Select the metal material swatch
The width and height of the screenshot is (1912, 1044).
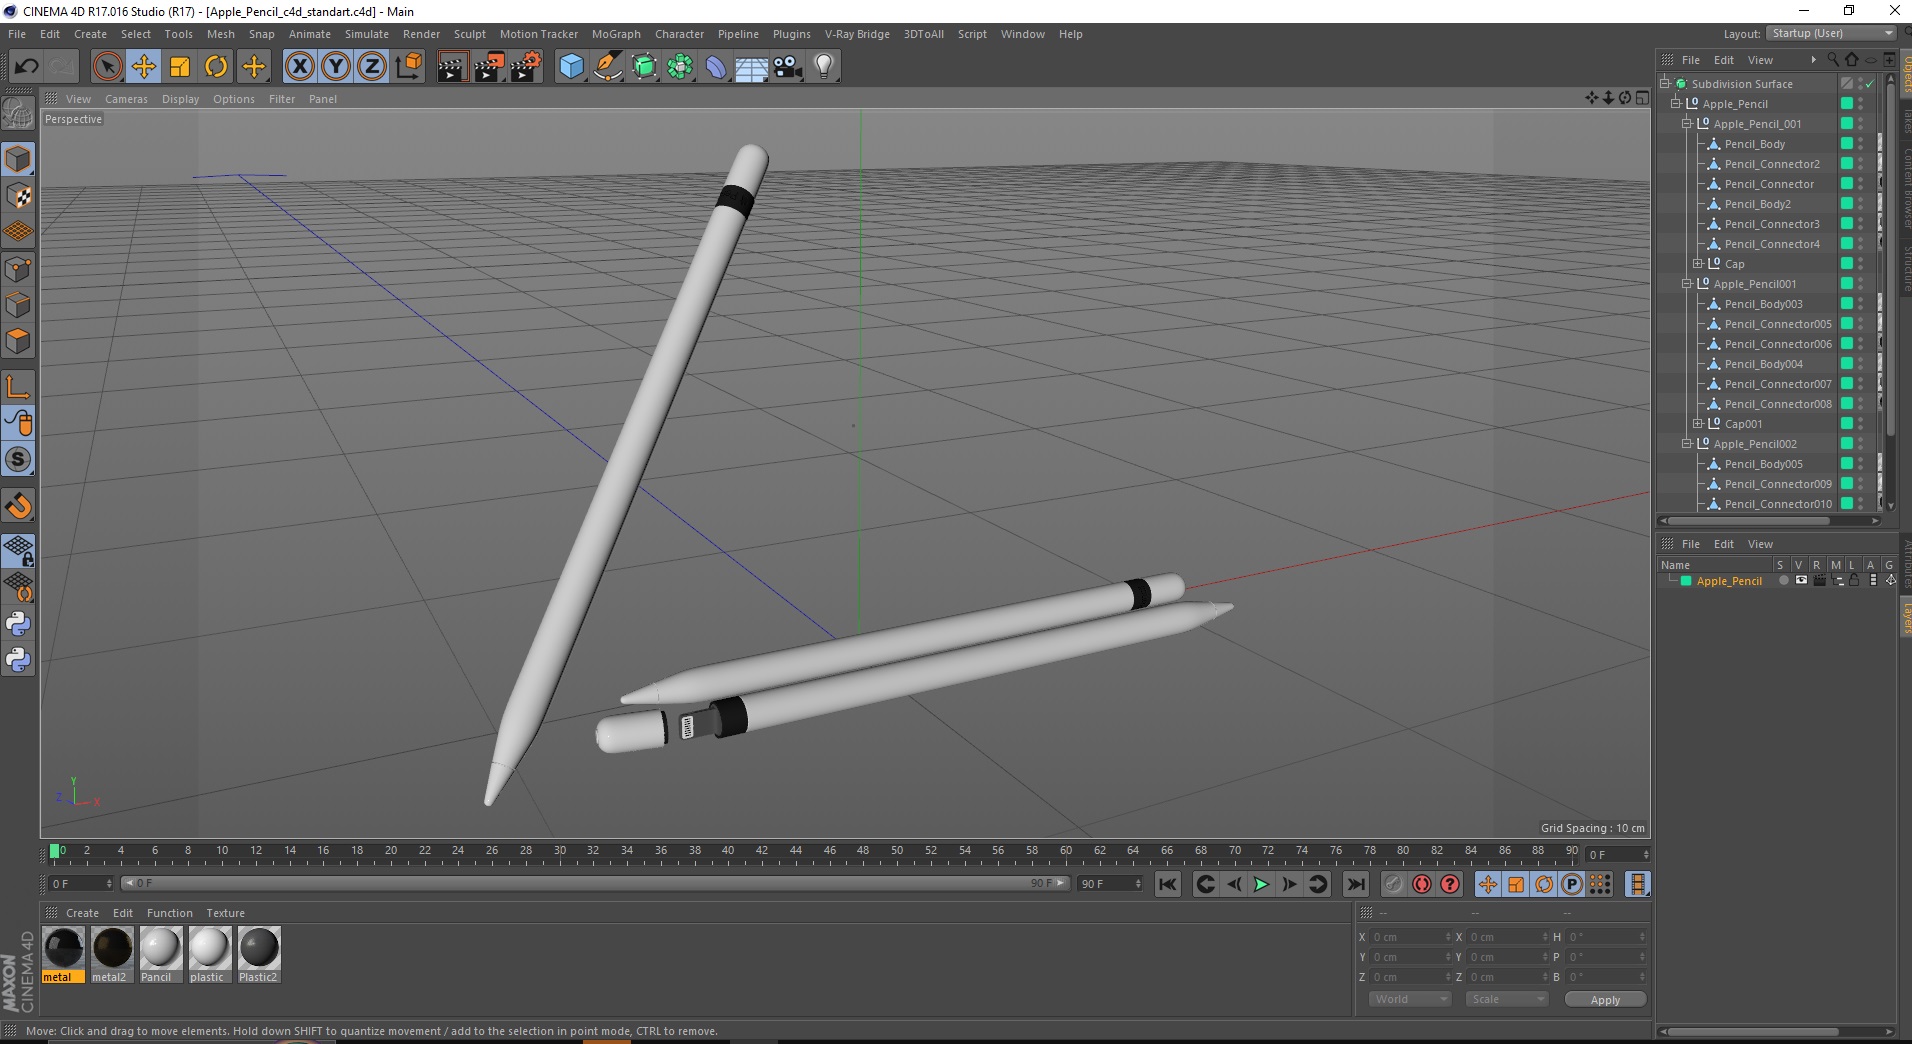(x=64, y=954)
